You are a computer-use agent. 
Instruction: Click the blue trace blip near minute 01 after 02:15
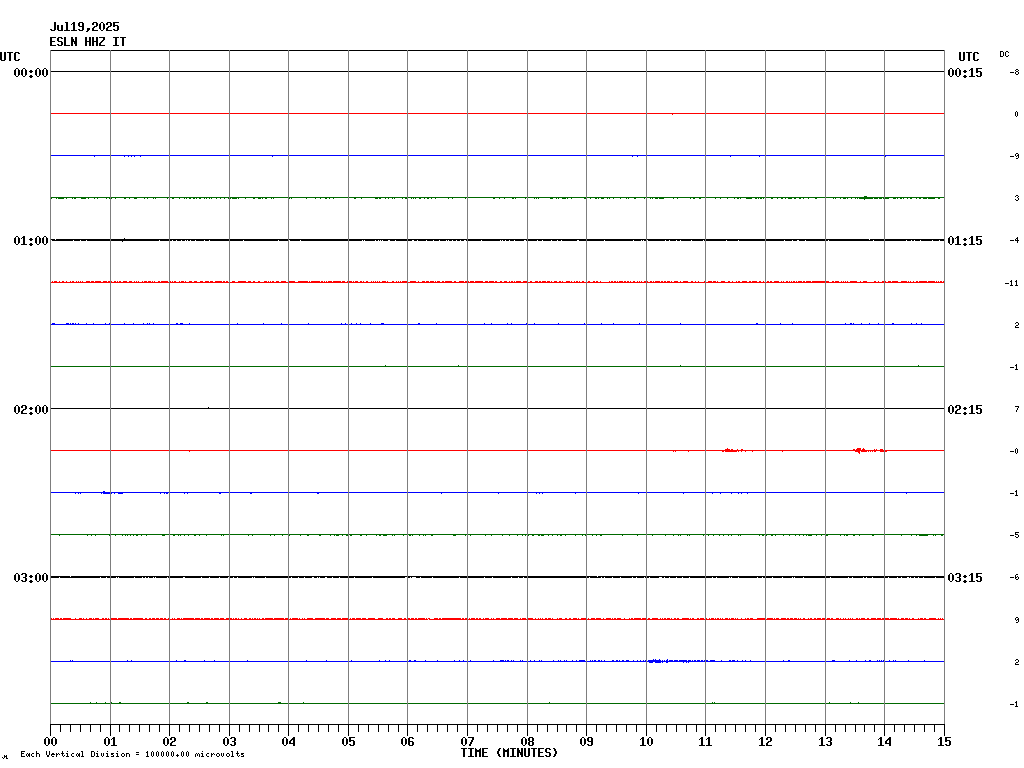(x=111, y=492)
